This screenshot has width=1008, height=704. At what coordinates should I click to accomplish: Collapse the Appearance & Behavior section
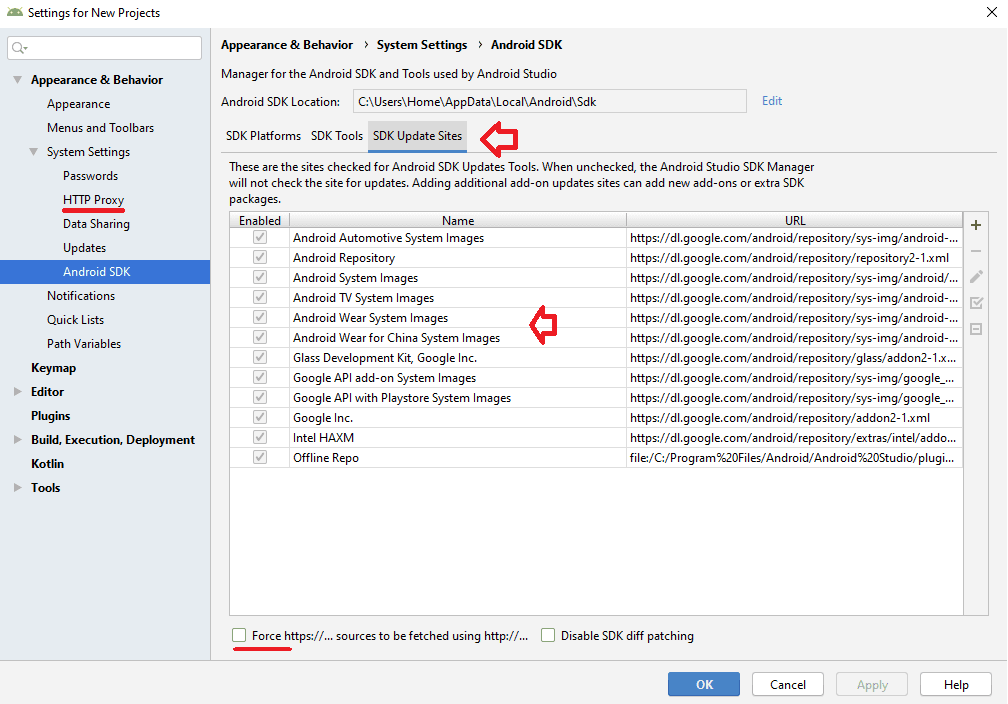click(x=17, y=79)
